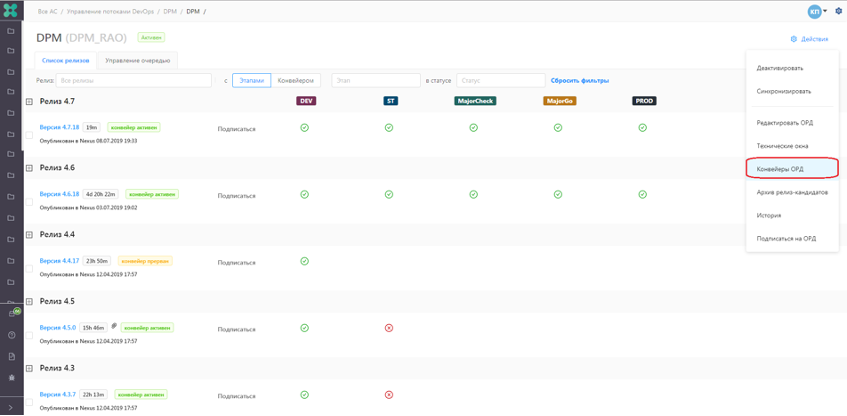
Task: Open the Статус filter dropdown
Action: point(500,80)
